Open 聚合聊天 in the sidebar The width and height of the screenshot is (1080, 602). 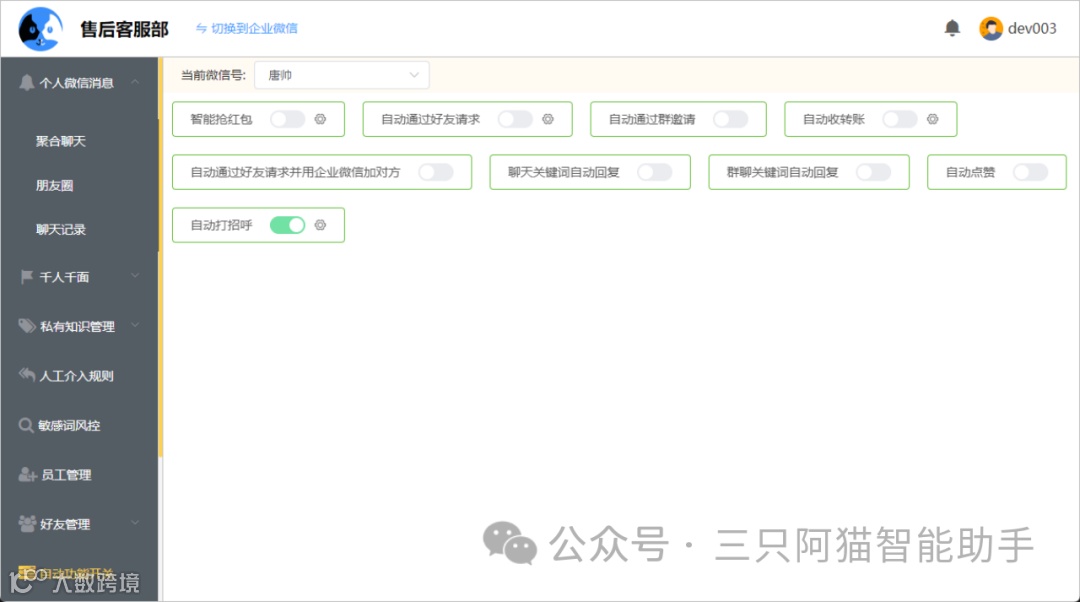(61, 141)
